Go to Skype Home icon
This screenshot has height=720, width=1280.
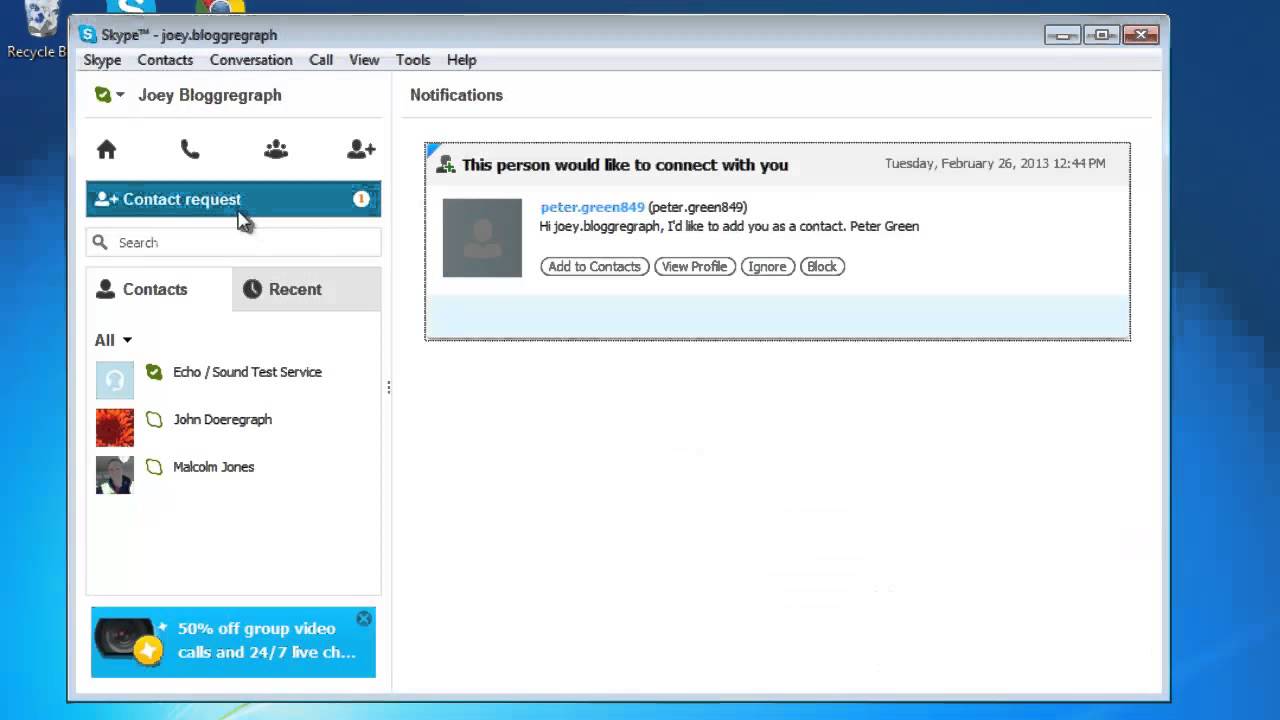click(x=106, y=149)
